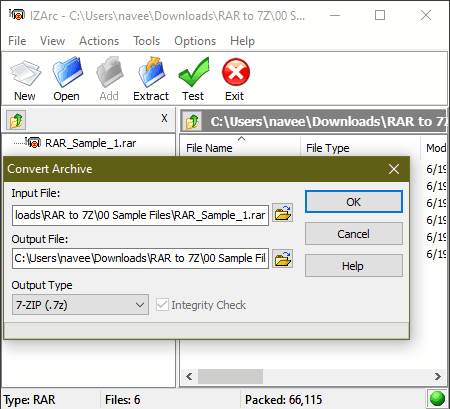
Task: Click the grayed Add toolbar icon
Action: point(109,79)
